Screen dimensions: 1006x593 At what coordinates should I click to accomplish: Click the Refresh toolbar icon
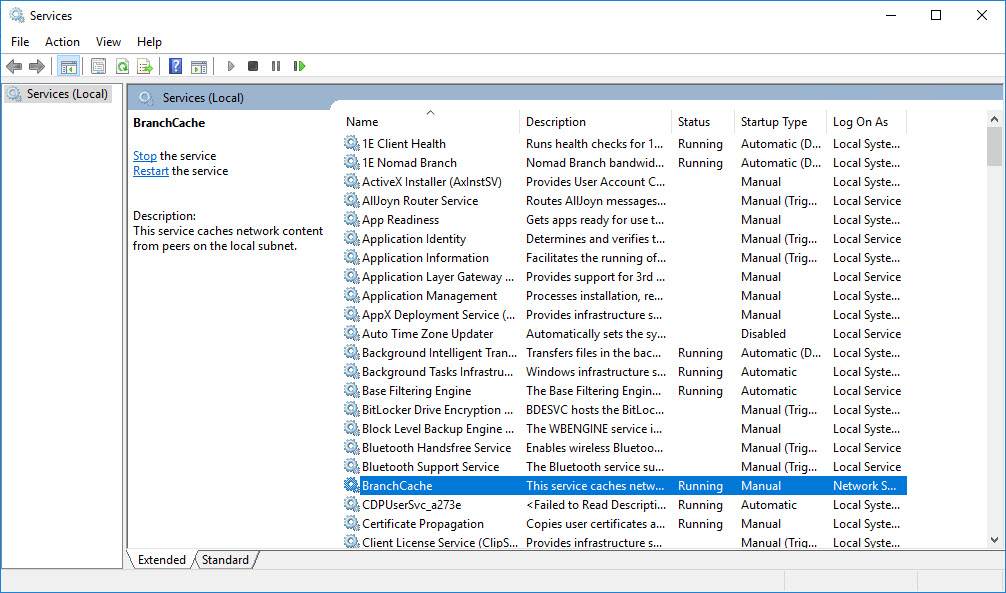click(x=121, y=66)
